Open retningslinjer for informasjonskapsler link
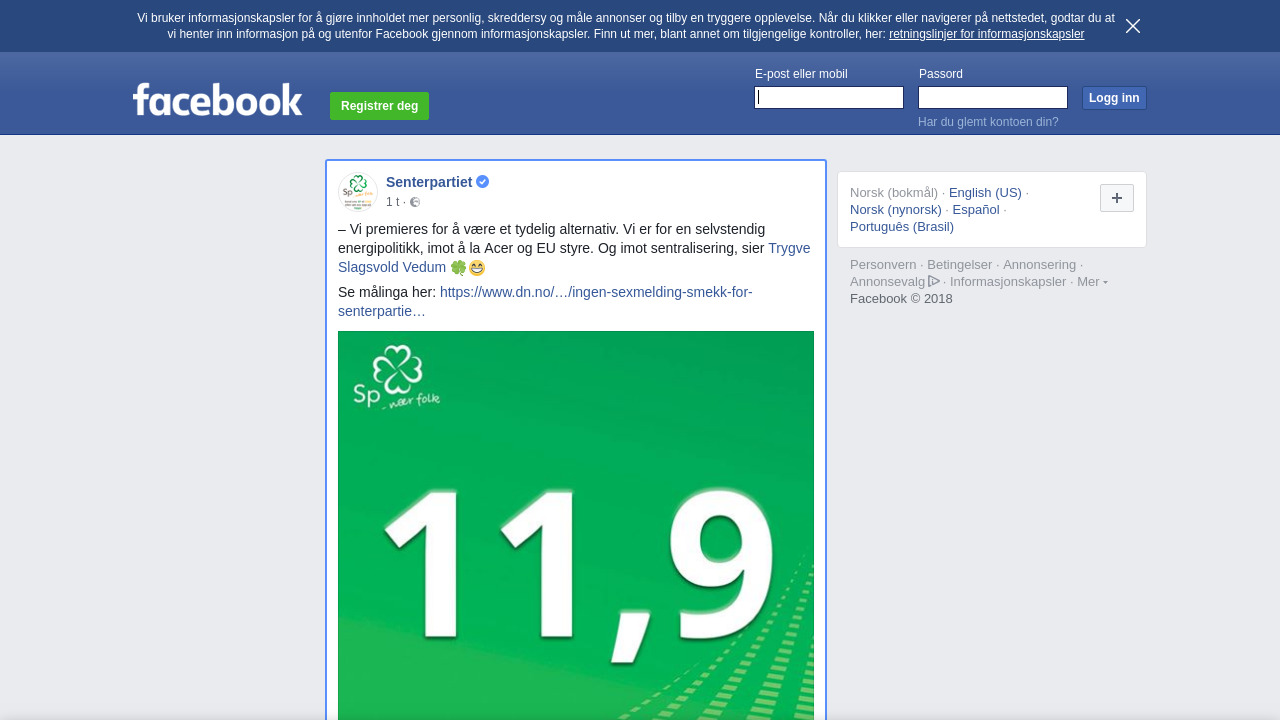This screenshot has width=1280, height=720. pos(986,34)
